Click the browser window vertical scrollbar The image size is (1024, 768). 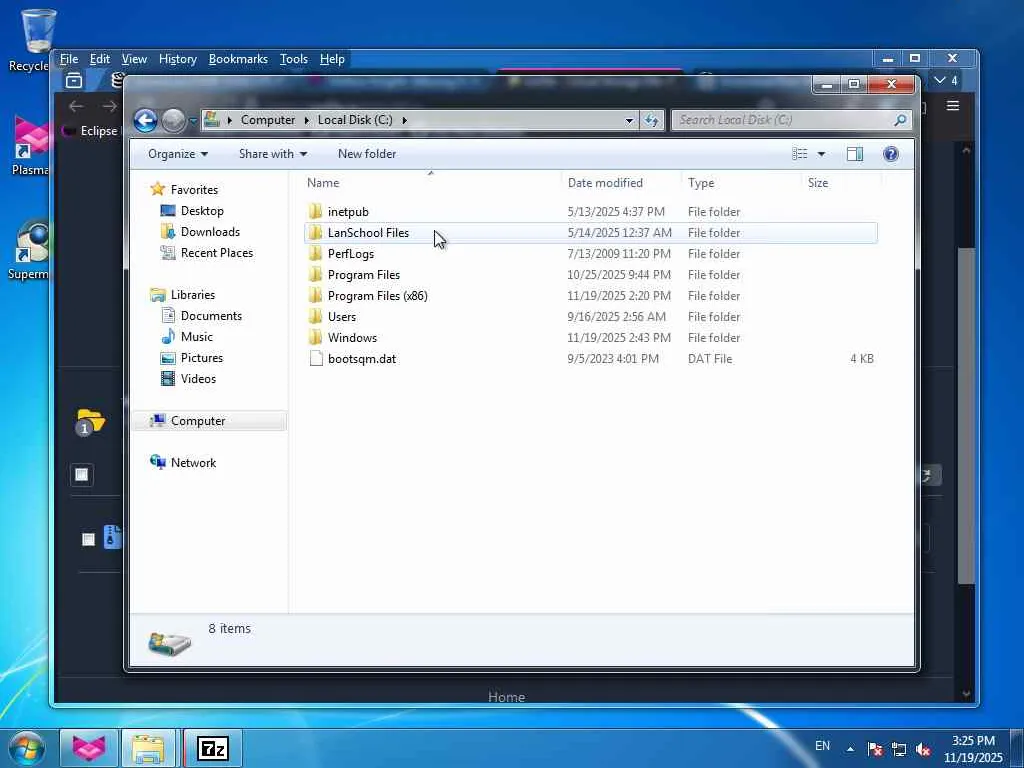966,418
